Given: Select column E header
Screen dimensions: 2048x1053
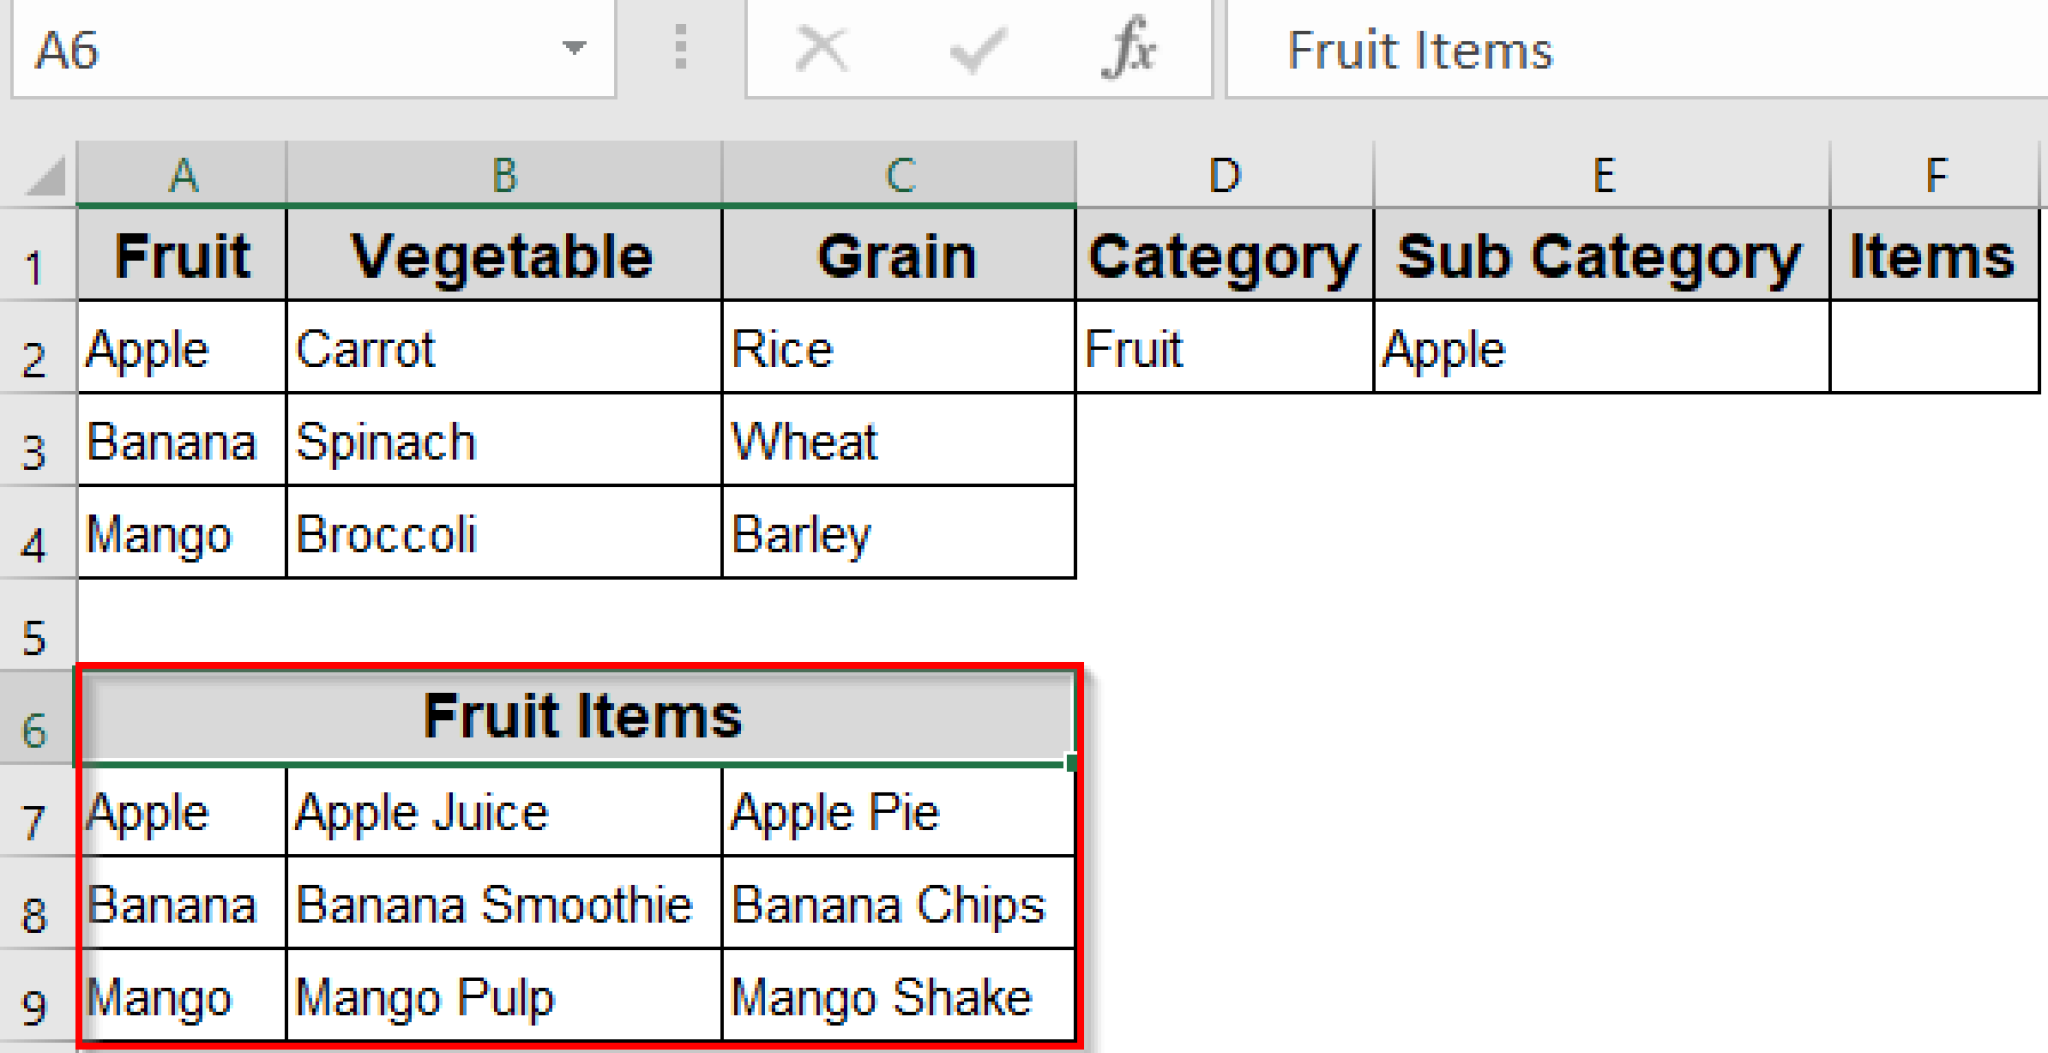Looking at the screenshot, I should [x=1603, y=176].
